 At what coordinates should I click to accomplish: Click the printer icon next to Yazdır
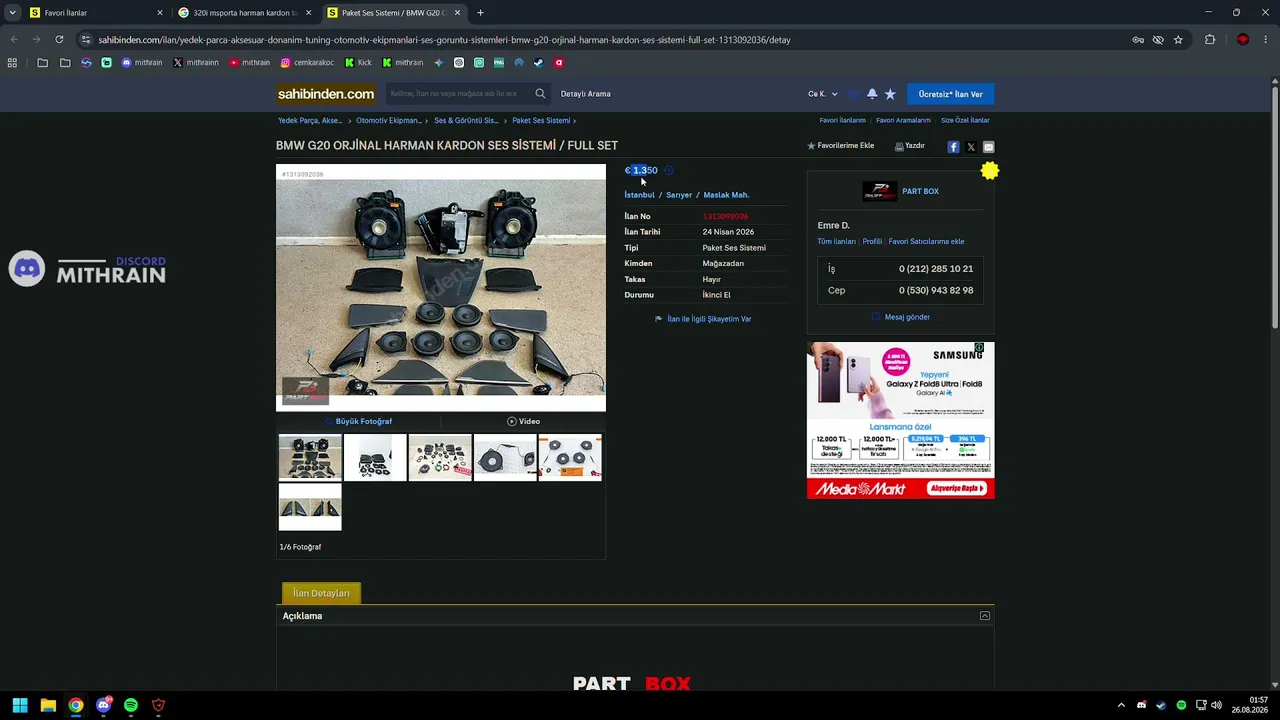click(x=899, y=146)
